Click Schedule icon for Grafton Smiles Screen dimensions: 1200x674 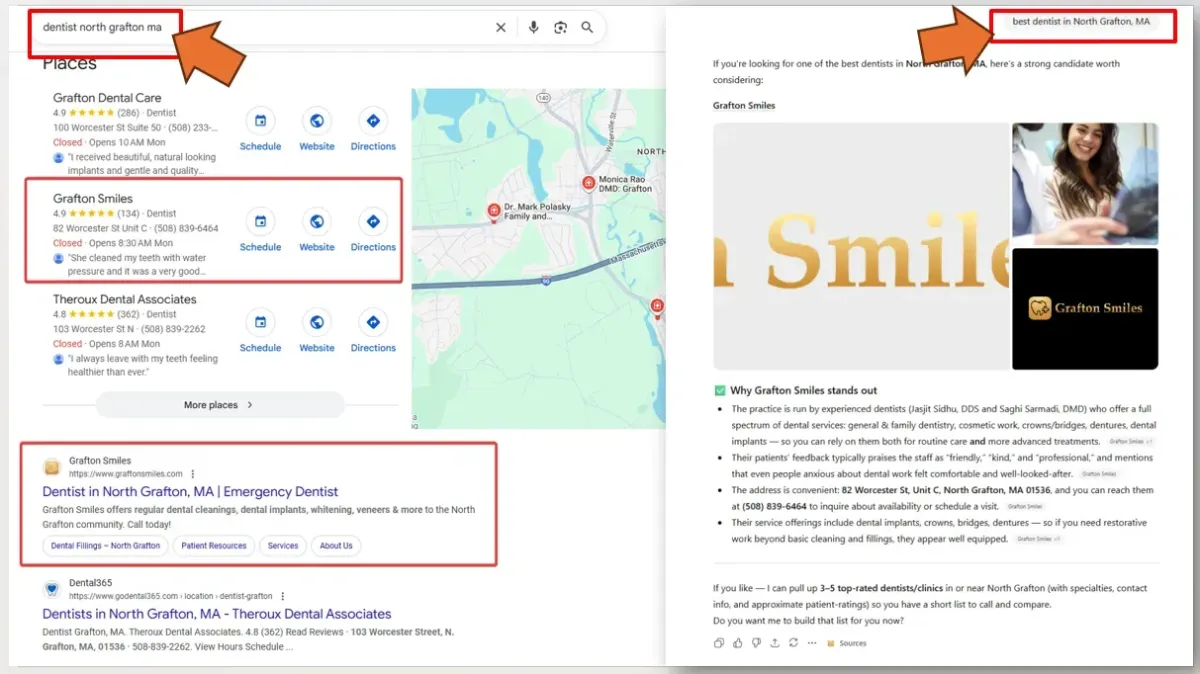tap(260, 222)
